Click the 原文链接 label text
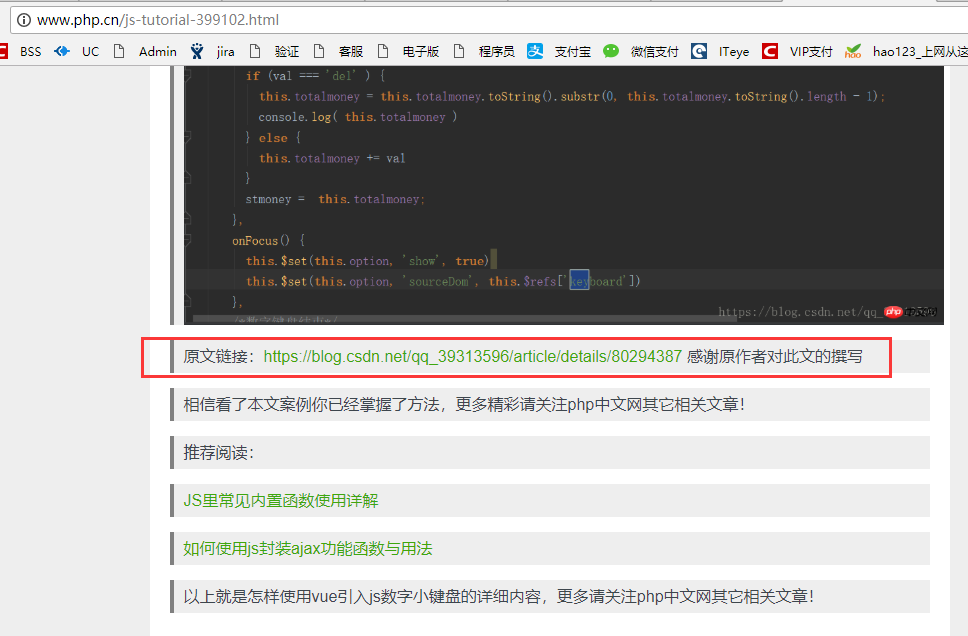Image resolution: width=968 pixels, height=636 pixels. tap(219, 356)
